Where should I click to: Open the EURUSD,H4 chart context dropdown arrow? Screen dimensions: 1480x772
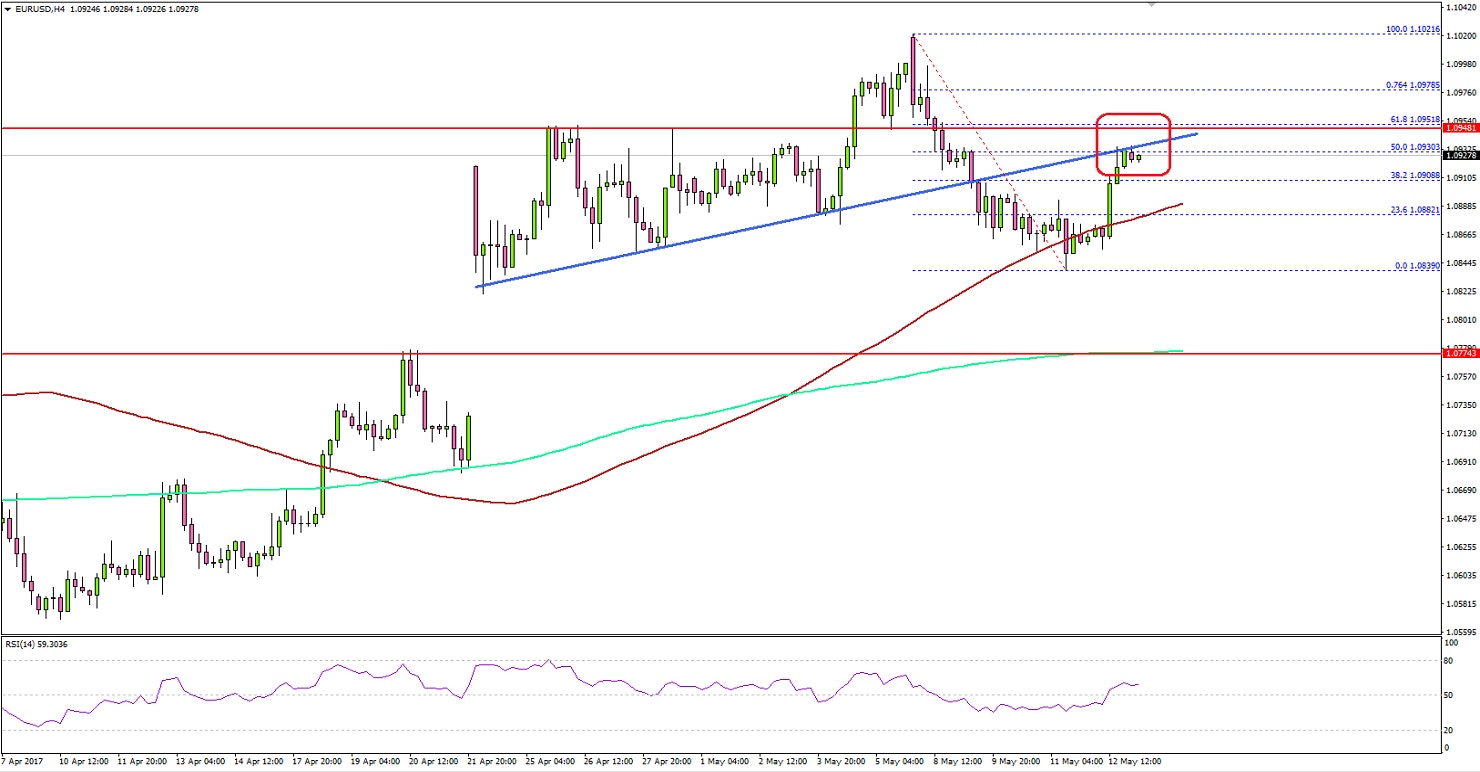(x=8, y=8)
